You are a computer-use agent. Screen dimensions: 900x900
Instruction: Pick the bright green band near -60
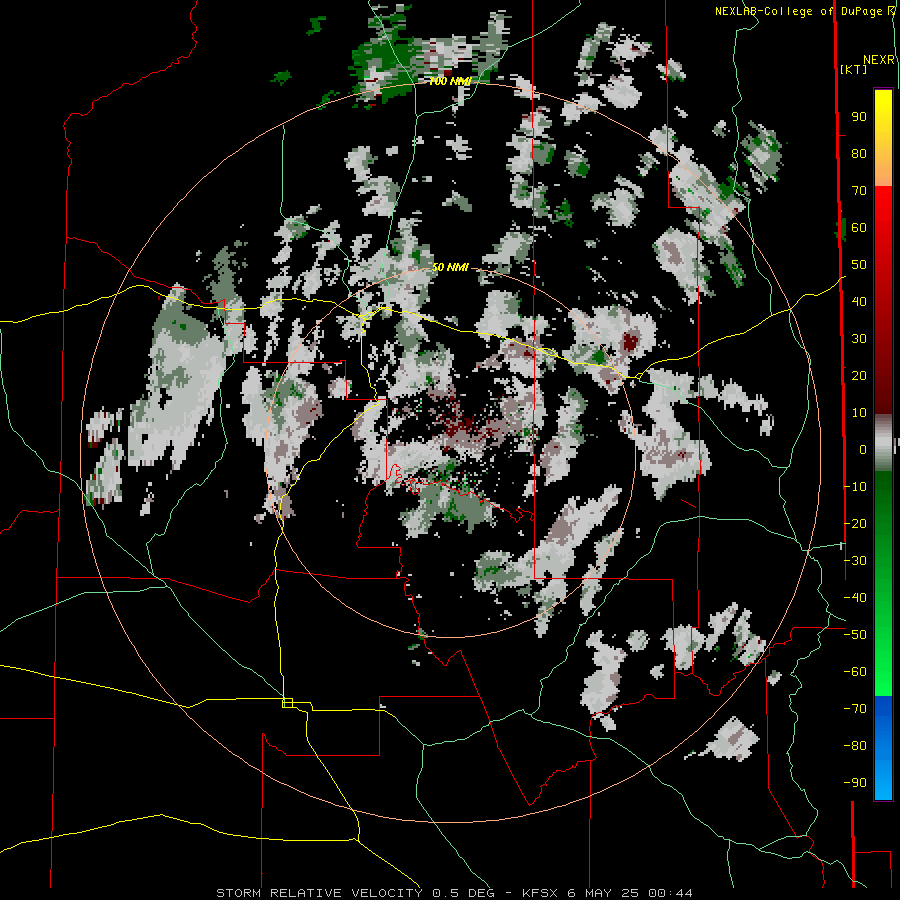click(883, 672)
